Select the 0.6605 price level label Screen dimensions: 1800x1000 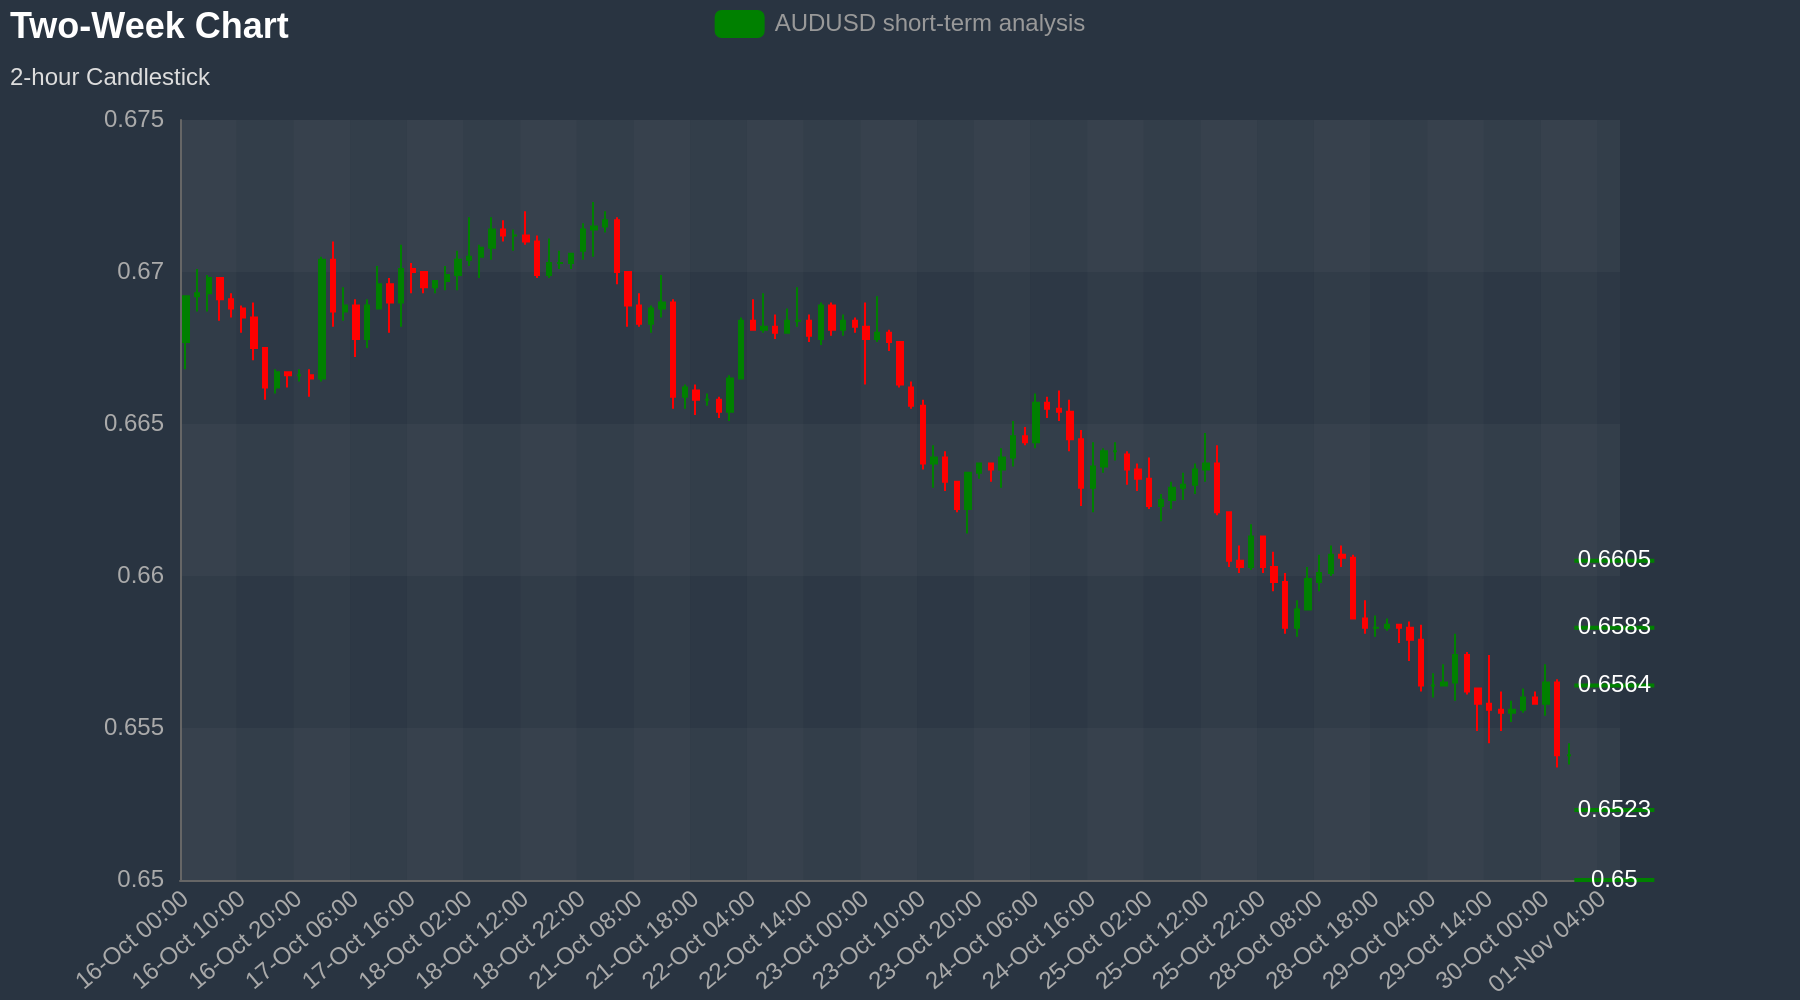1614,559
